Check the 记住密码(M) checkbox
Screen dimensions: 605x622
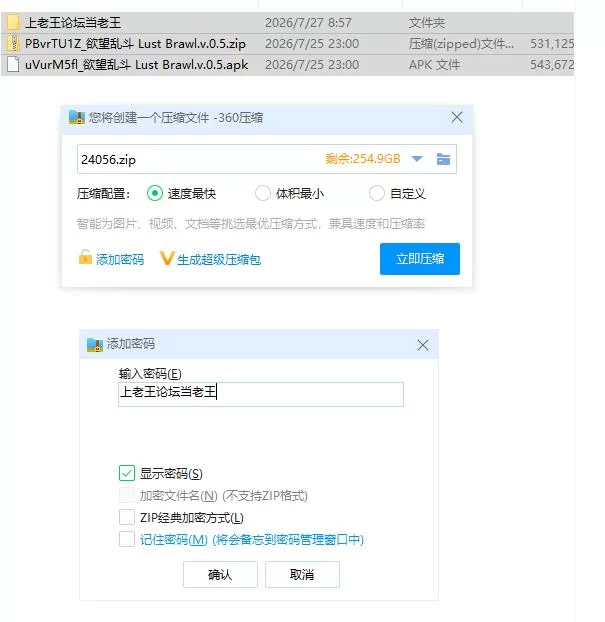coord(127,539)
